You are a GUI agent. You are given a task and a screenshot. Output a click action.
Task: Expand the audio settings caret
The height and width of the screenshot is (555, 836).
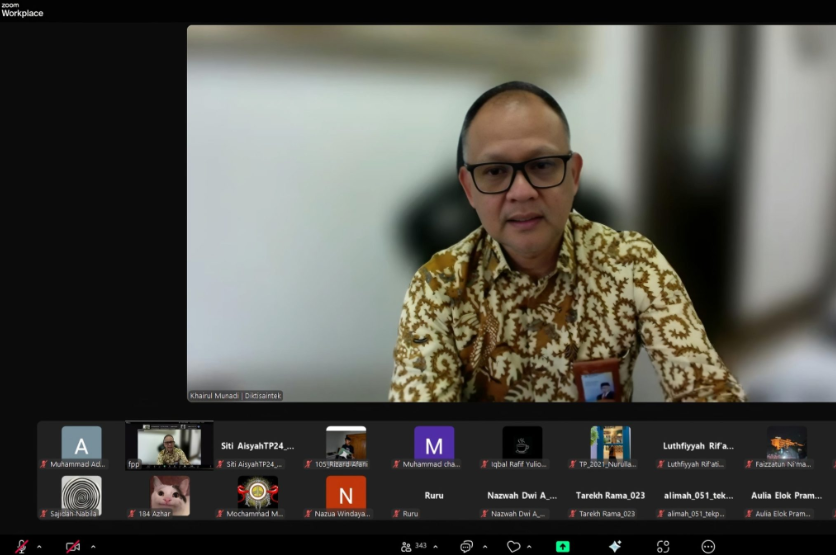point(39,547)
